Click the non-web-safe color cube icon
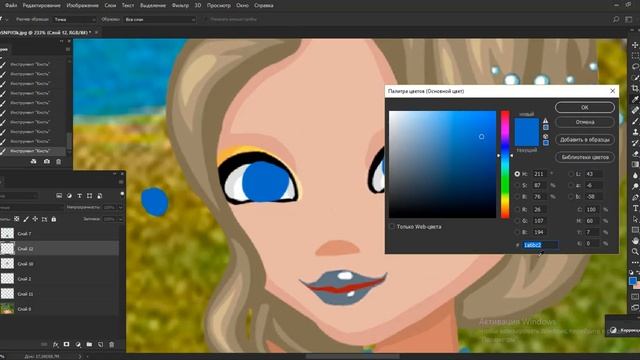The height and width of the screenshot is (360, 640). [546, 136]
